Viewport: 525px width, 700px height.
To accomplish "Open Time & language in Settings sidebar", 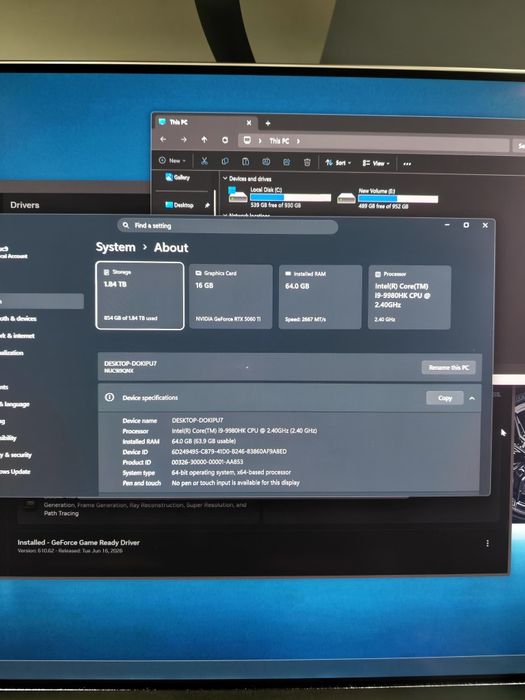I will click(x=15, y=404).
